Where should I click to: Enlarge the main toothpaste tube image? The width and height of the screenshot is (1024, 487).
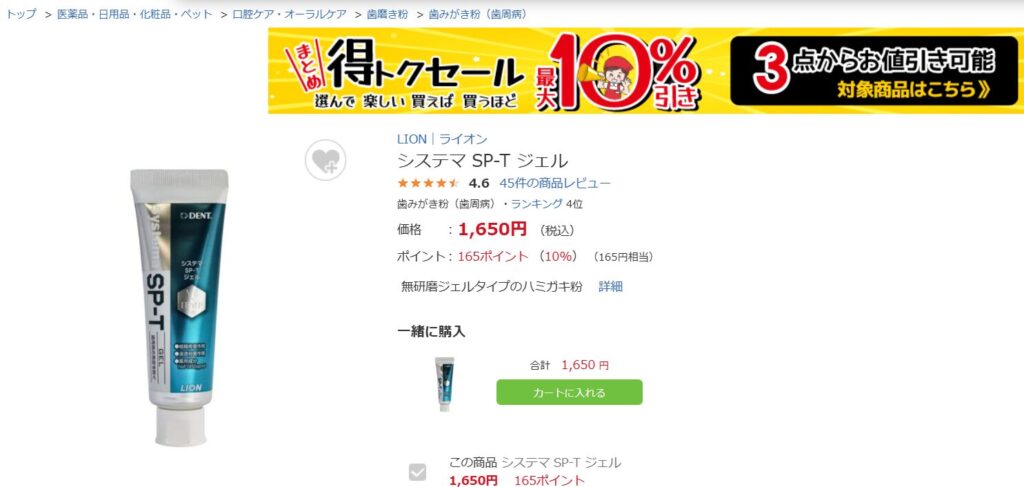(180, 307)
